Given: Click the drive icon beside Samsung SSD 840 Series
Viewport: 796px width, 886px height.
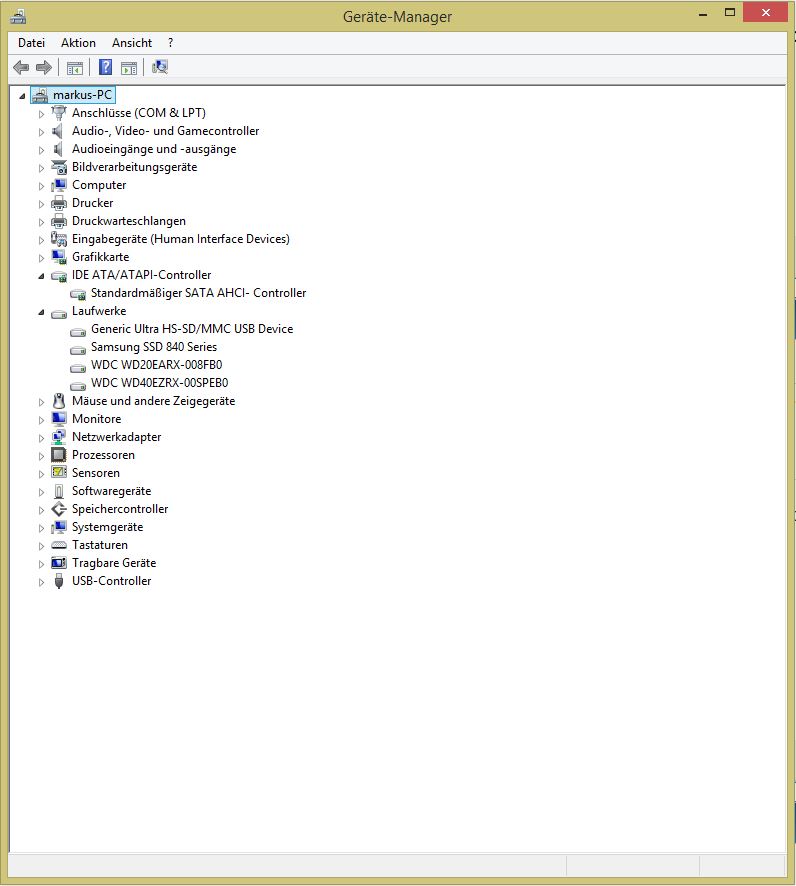Looking at the screenshot, I should click(x=78, y=348).
